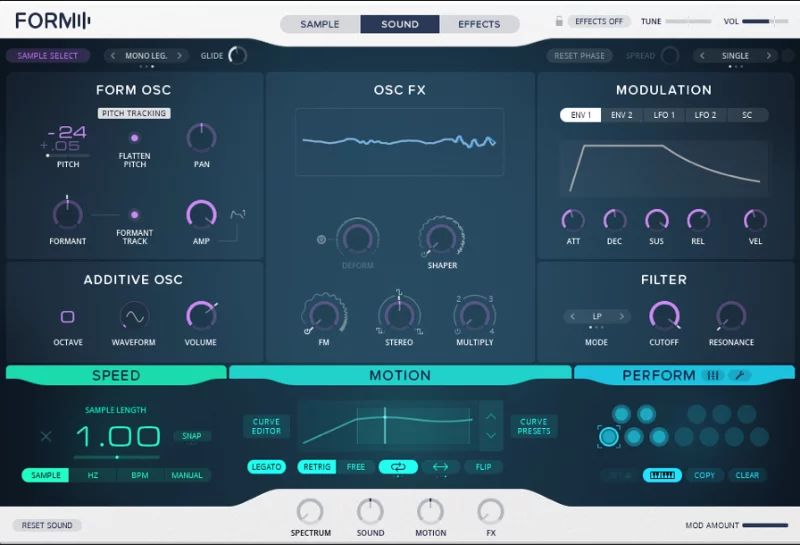This screenshot has width=800, height=545.
Task: Select the LFO 1 modulation tab
Action: click(664, 115)
